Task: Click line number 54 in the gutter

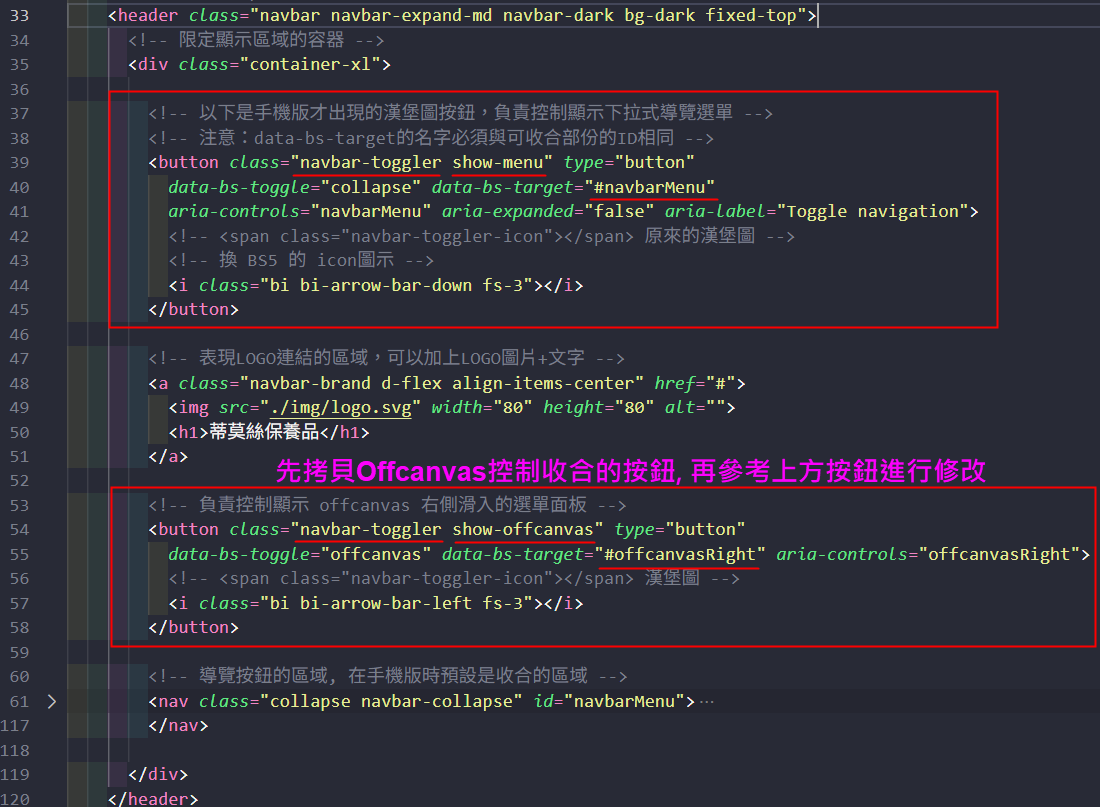Action: 19,529
